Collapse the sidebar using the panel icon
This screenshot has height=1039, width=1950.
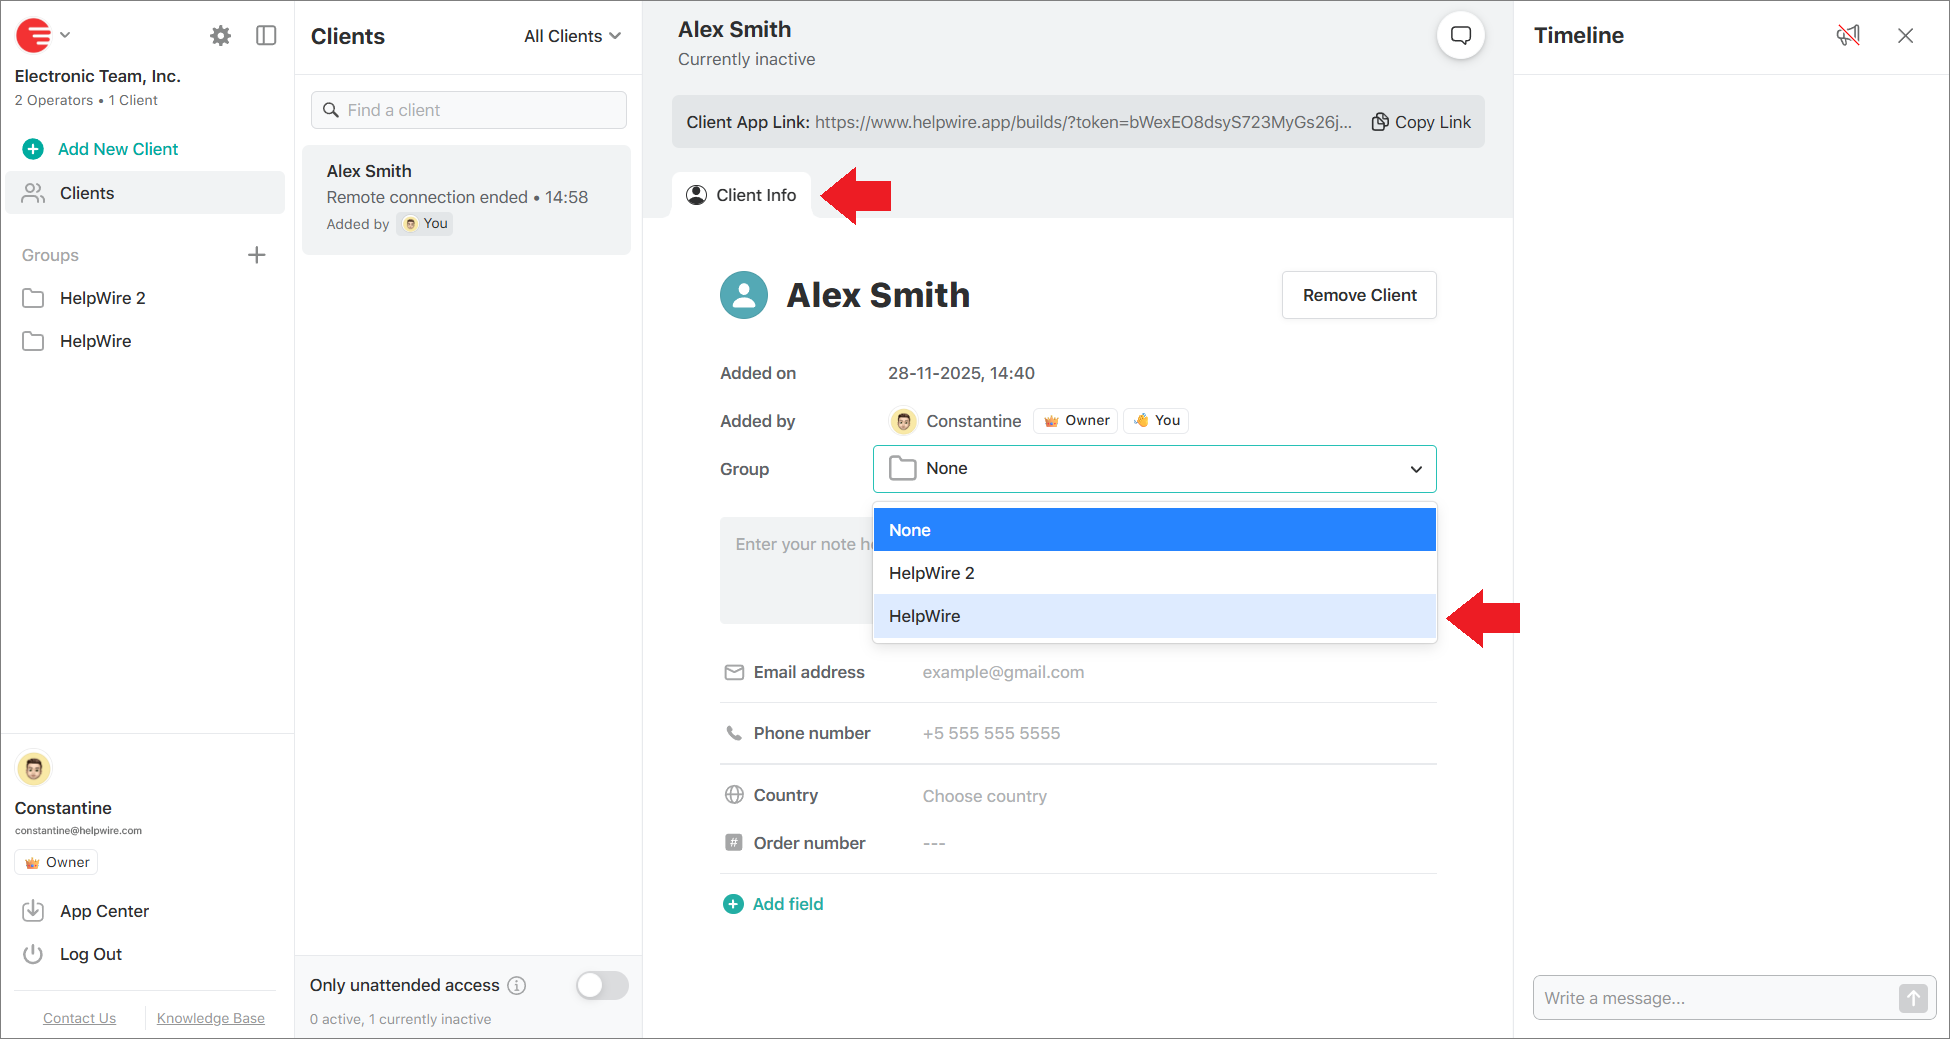266,35
